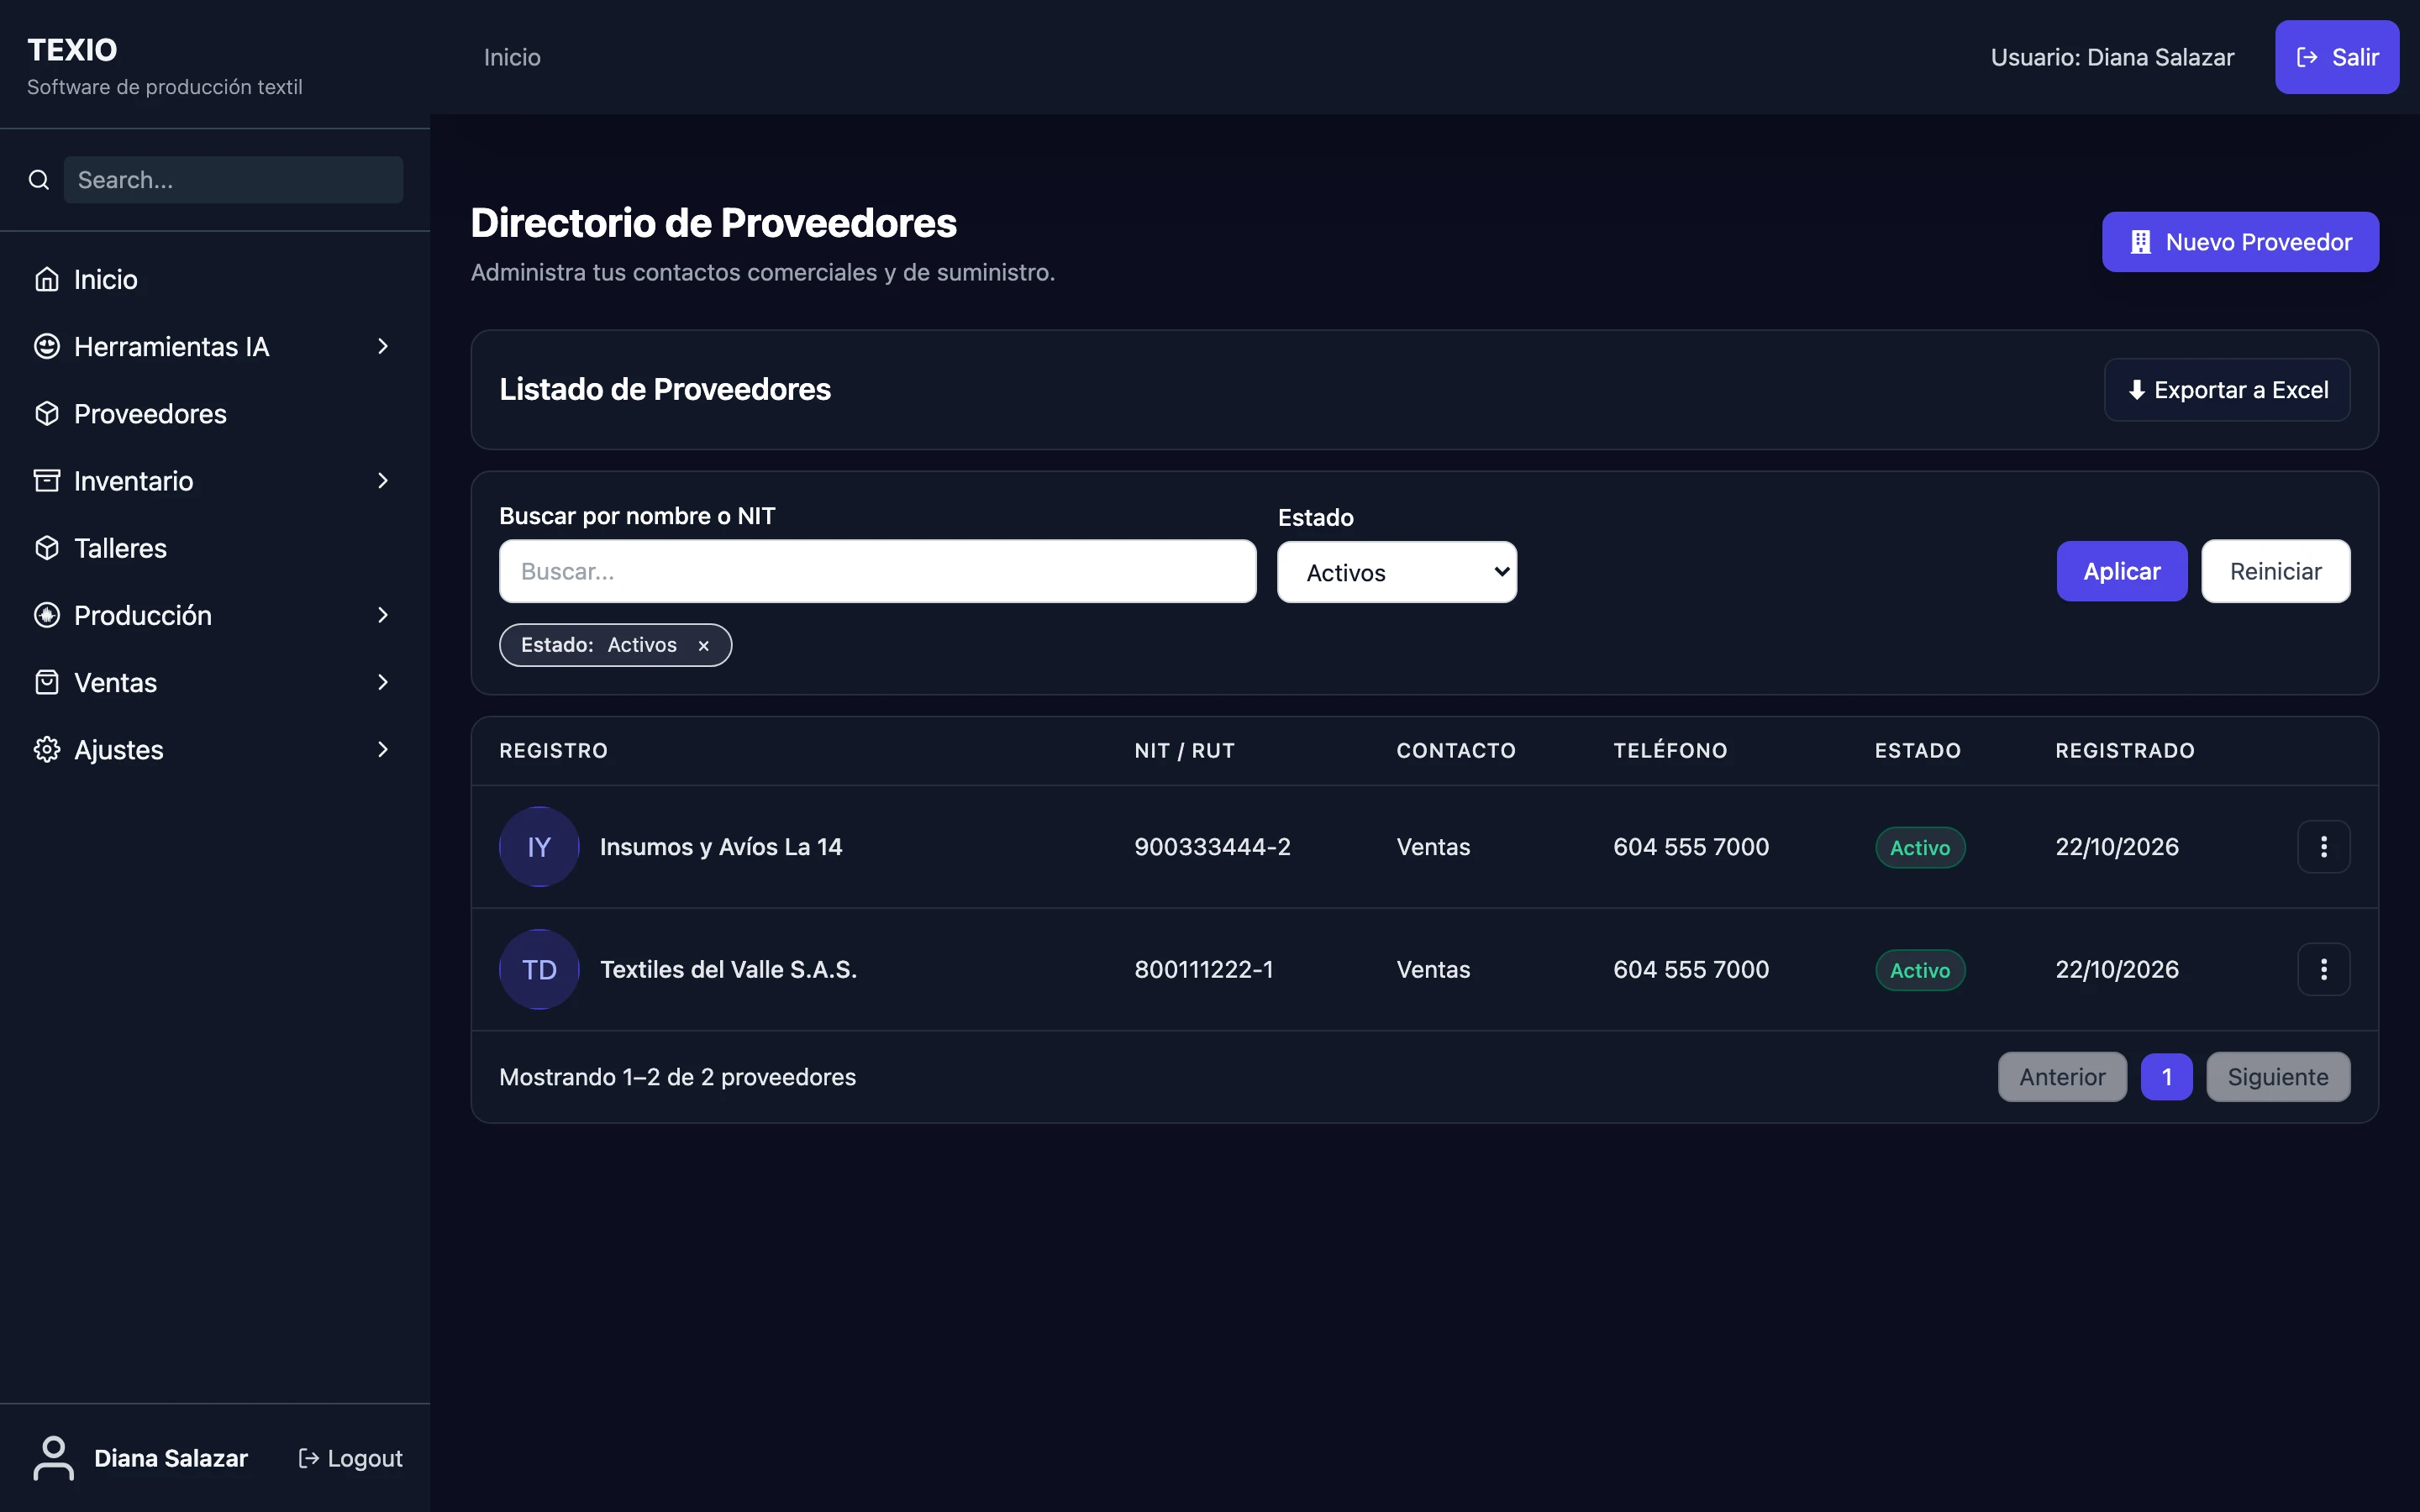Apply filters with the Aplicar button
2420x1512 pixels.
[x=2121, y=571]
